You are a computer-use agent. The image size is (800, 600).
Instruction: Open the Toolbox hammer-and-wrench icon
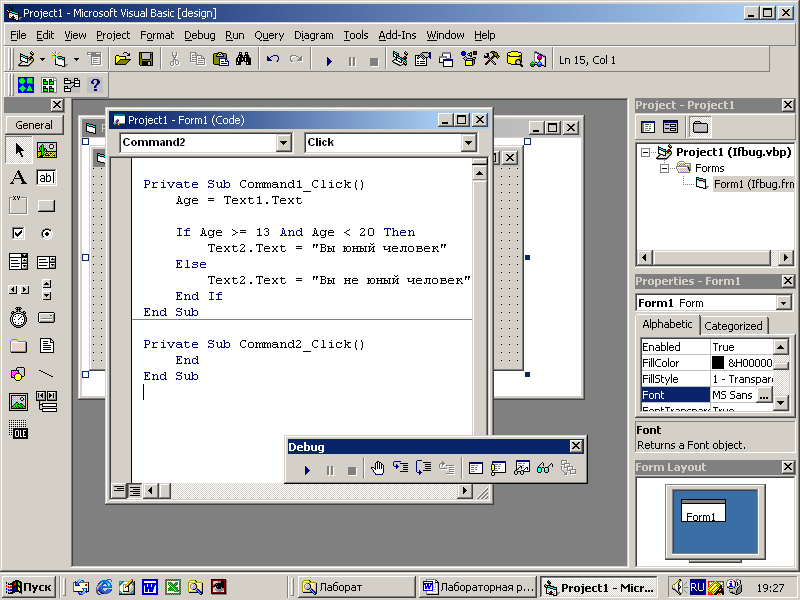pos(491,60)
